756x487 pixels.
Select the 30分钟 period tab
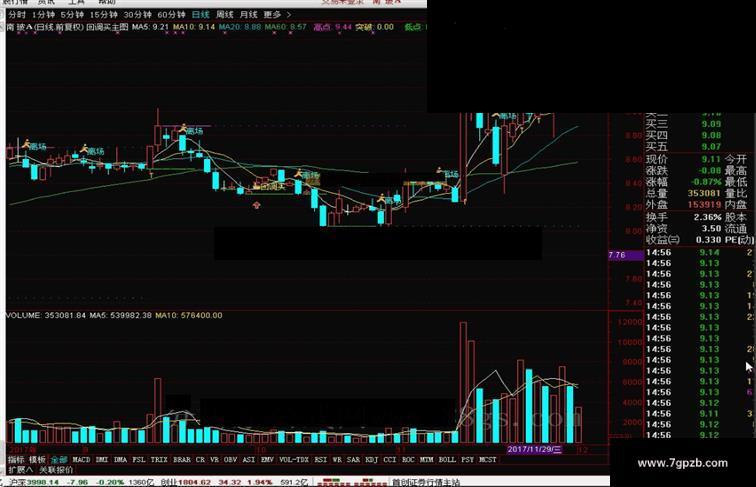click(x=137, y=15)
